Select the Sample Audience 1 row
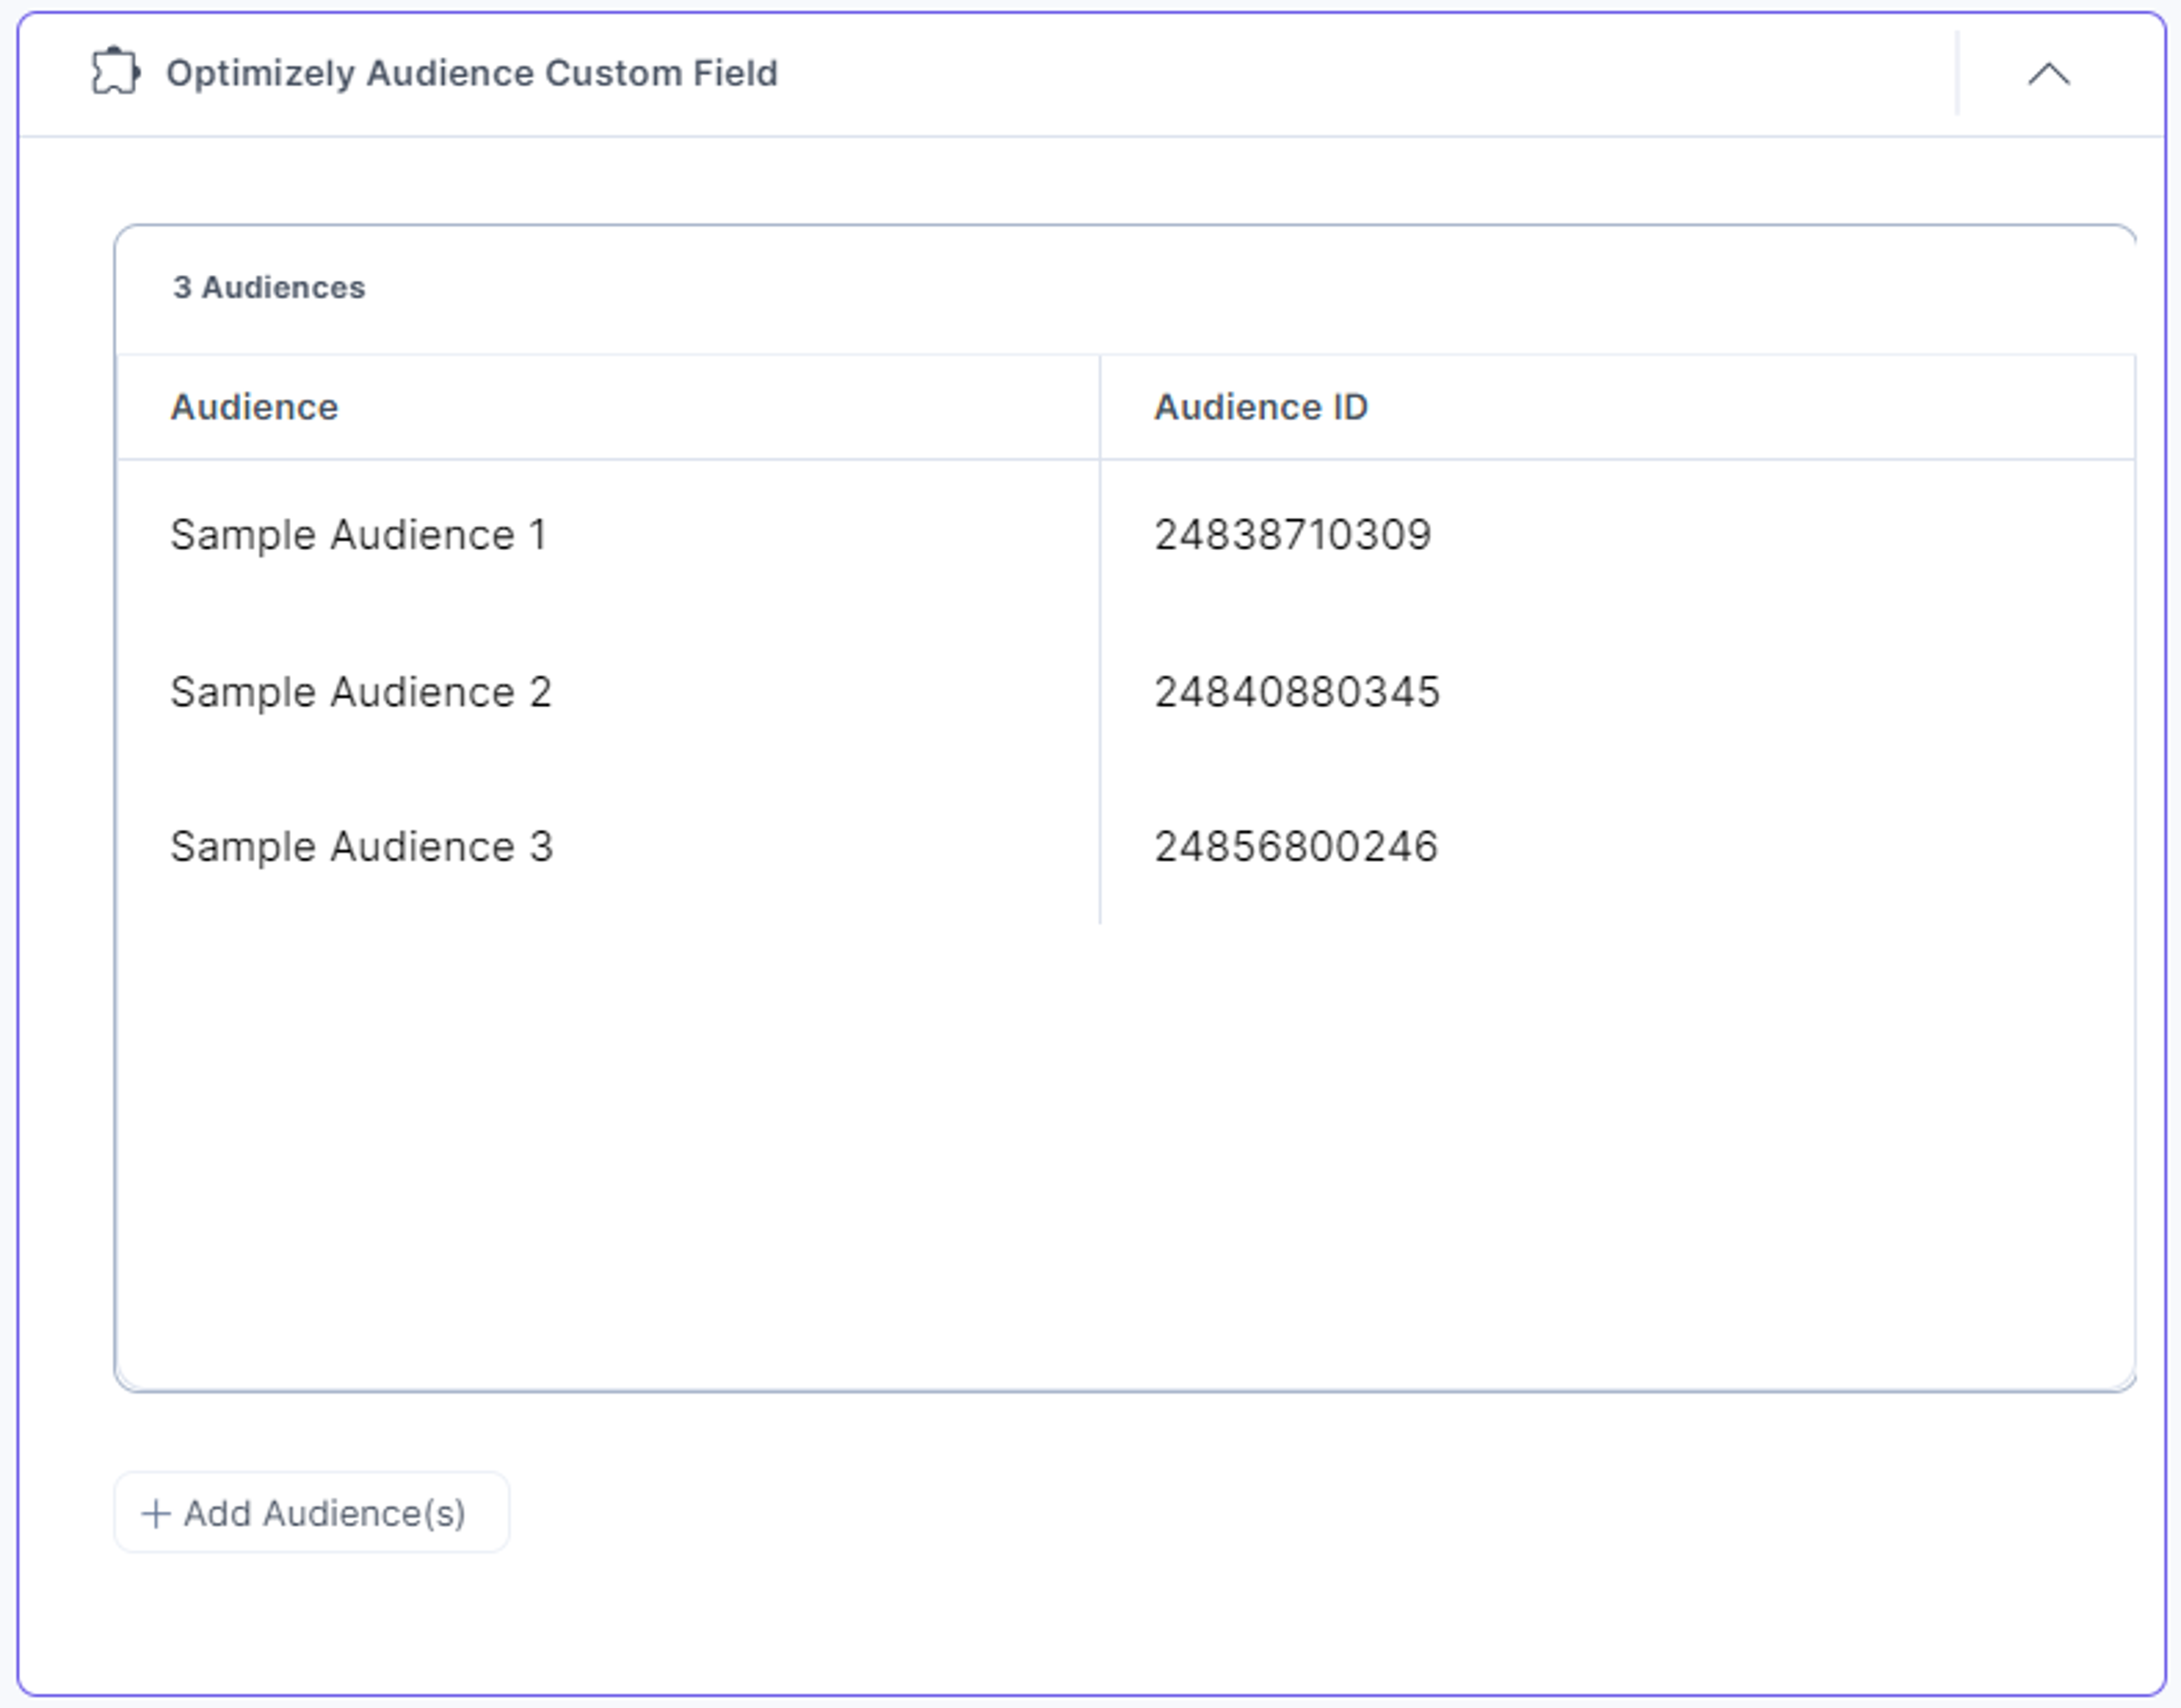Screen dimensions: 2181x1708 click(1125, 535)
